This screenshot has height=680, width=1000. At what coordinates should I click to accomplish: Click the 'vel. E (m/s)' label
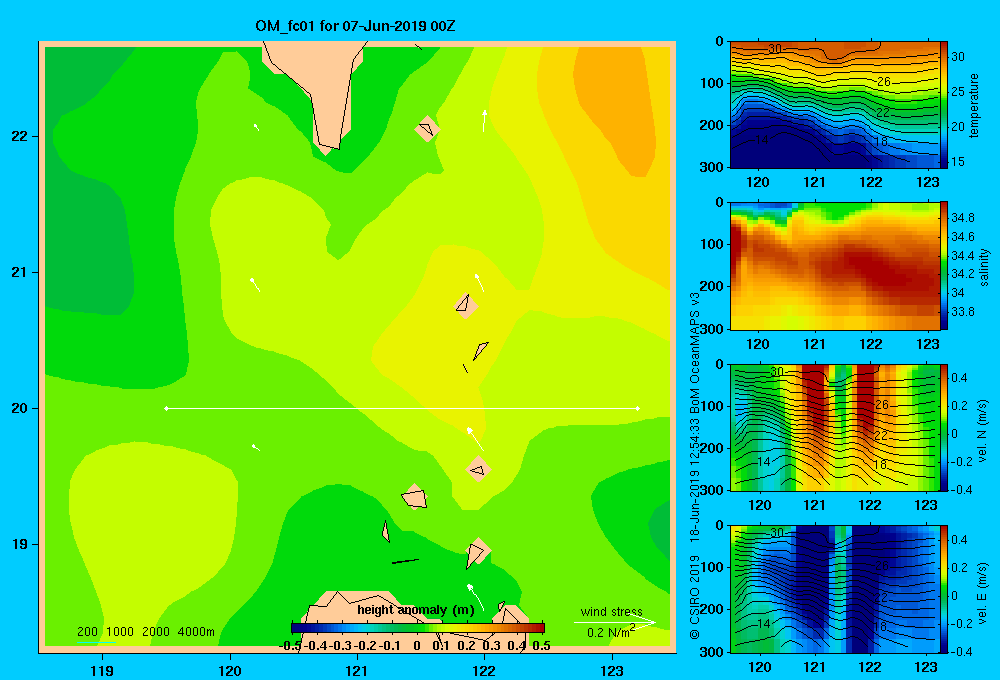pos(983,593)
